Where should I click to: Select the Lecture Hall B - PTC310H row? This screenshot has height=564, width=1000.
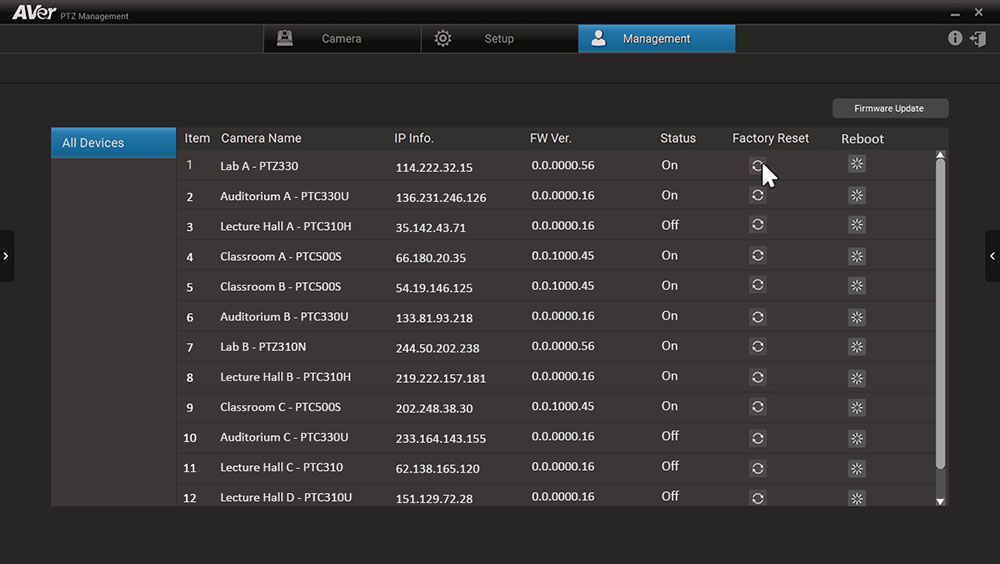pos(285,377)
